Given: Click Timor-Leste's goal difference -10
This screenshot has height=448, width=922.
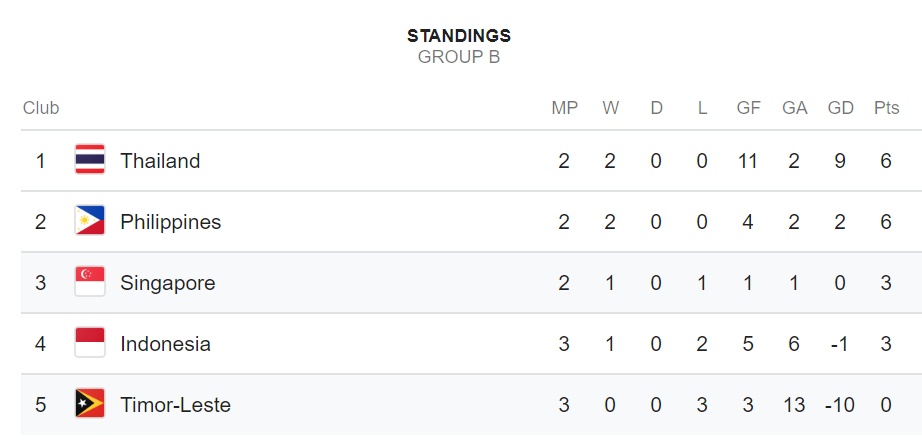Looking at the screenshot, I should (840, 405).
